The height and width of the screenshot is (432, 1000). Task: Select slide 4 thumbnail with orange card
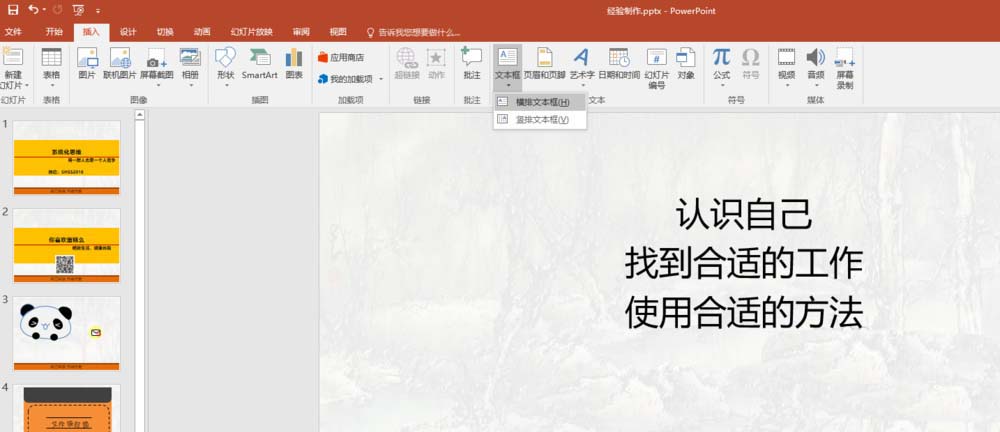pyautogui.click(x=66, y=408)
